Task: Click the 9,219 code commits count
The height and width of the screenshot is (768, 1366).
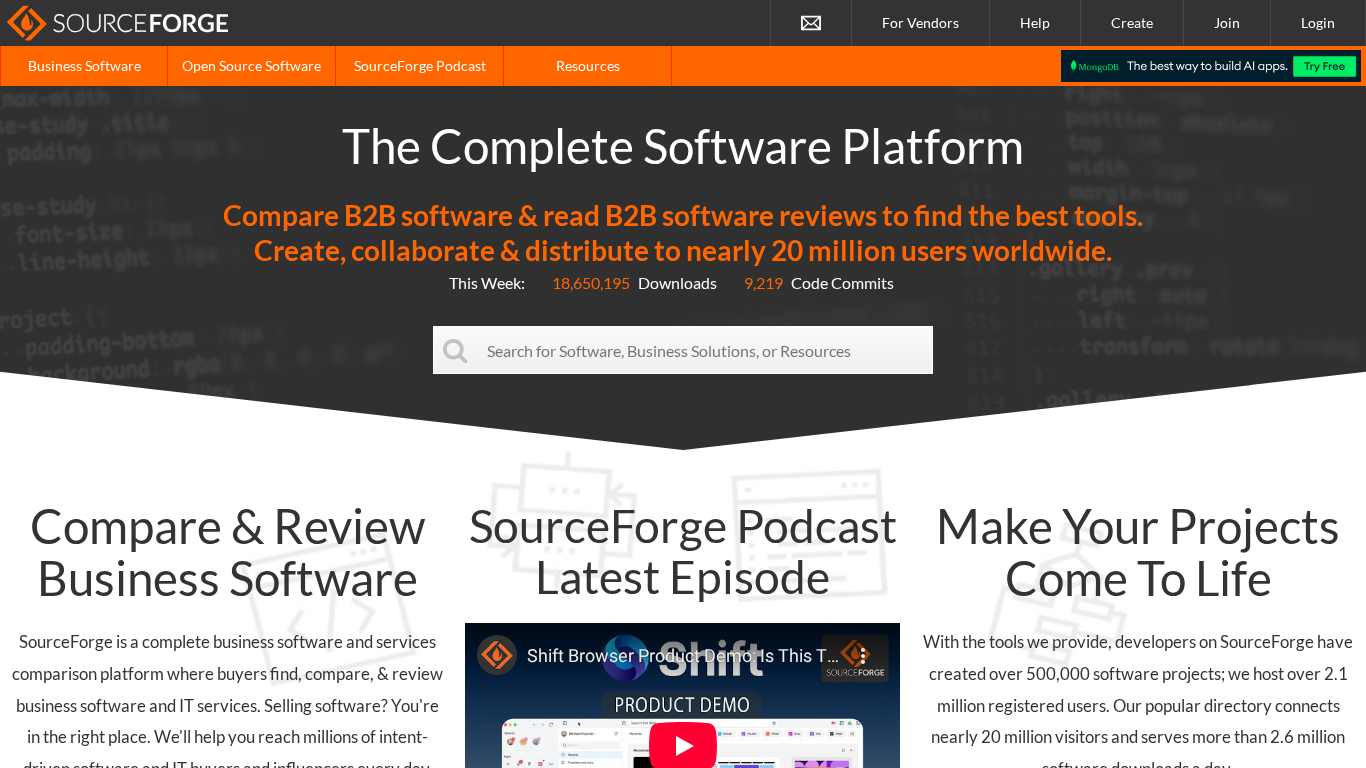Action: pyautogui.click(x=763, y=283)
